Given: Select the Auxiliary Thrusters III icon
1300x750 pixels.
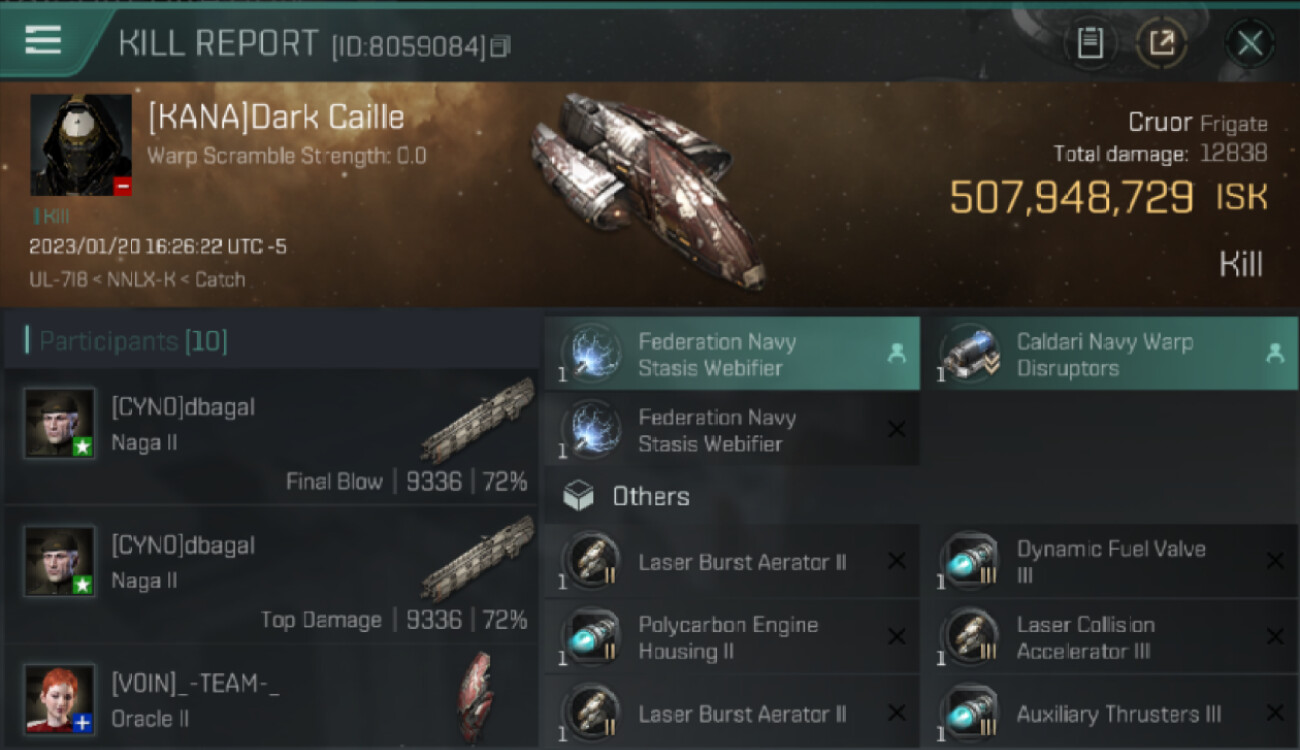Looking at the screenshot, I should point(970,713).
